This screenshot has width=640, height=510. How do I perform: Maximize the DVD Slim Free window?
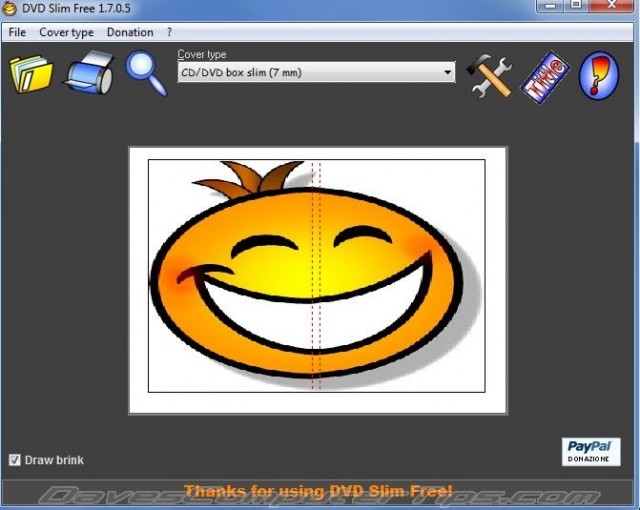[576, 5]
